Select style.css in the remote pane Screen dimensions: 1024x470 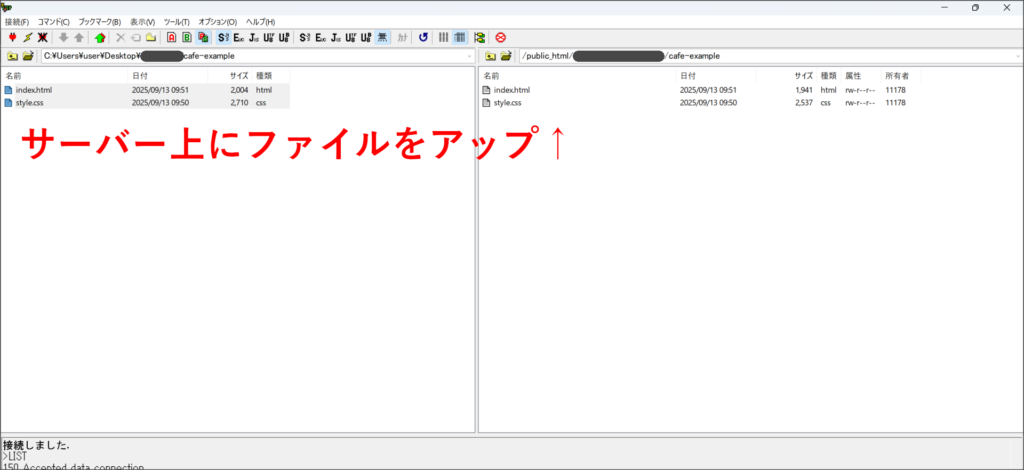(507, 102)
